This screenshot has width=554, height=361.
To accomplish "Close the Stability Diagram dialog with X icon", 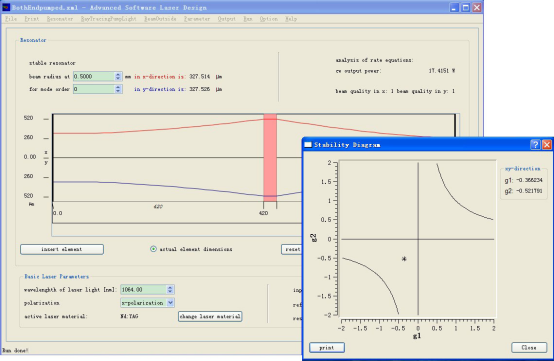I will tap(547, 144).
